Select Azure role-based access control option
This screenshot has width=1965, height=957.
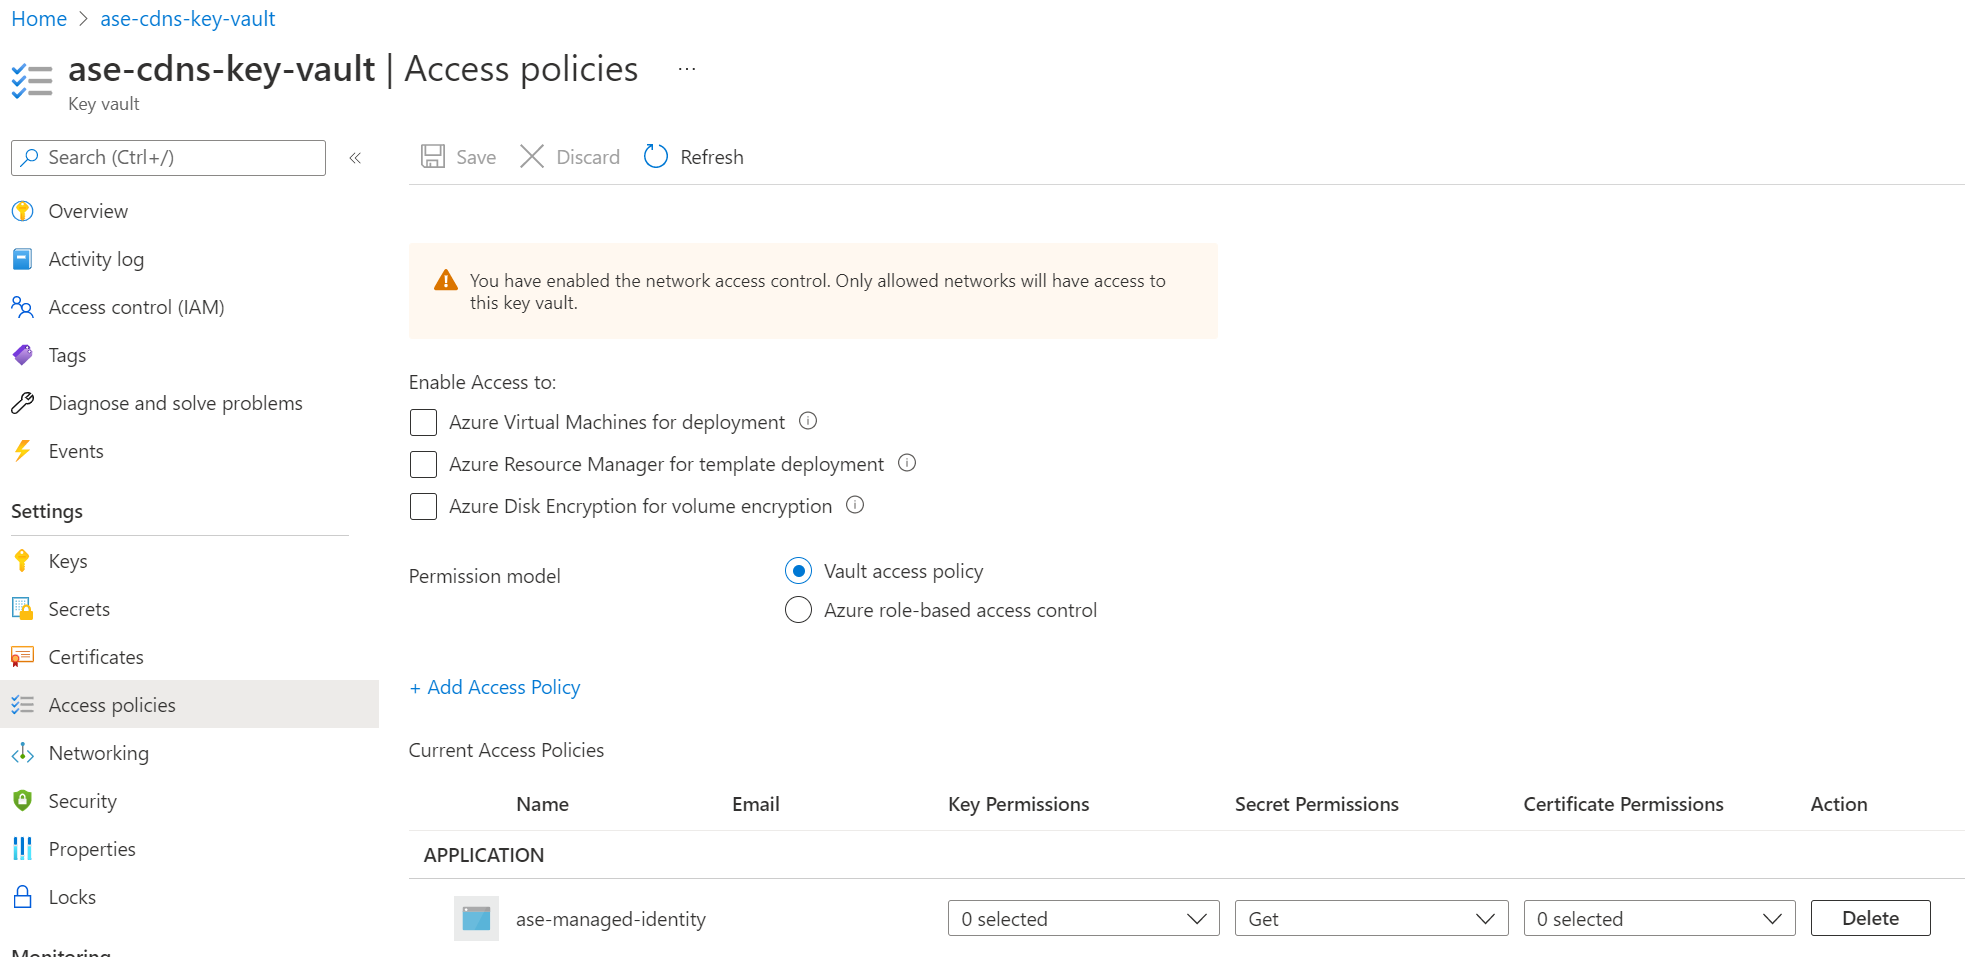tap(798, 610)
